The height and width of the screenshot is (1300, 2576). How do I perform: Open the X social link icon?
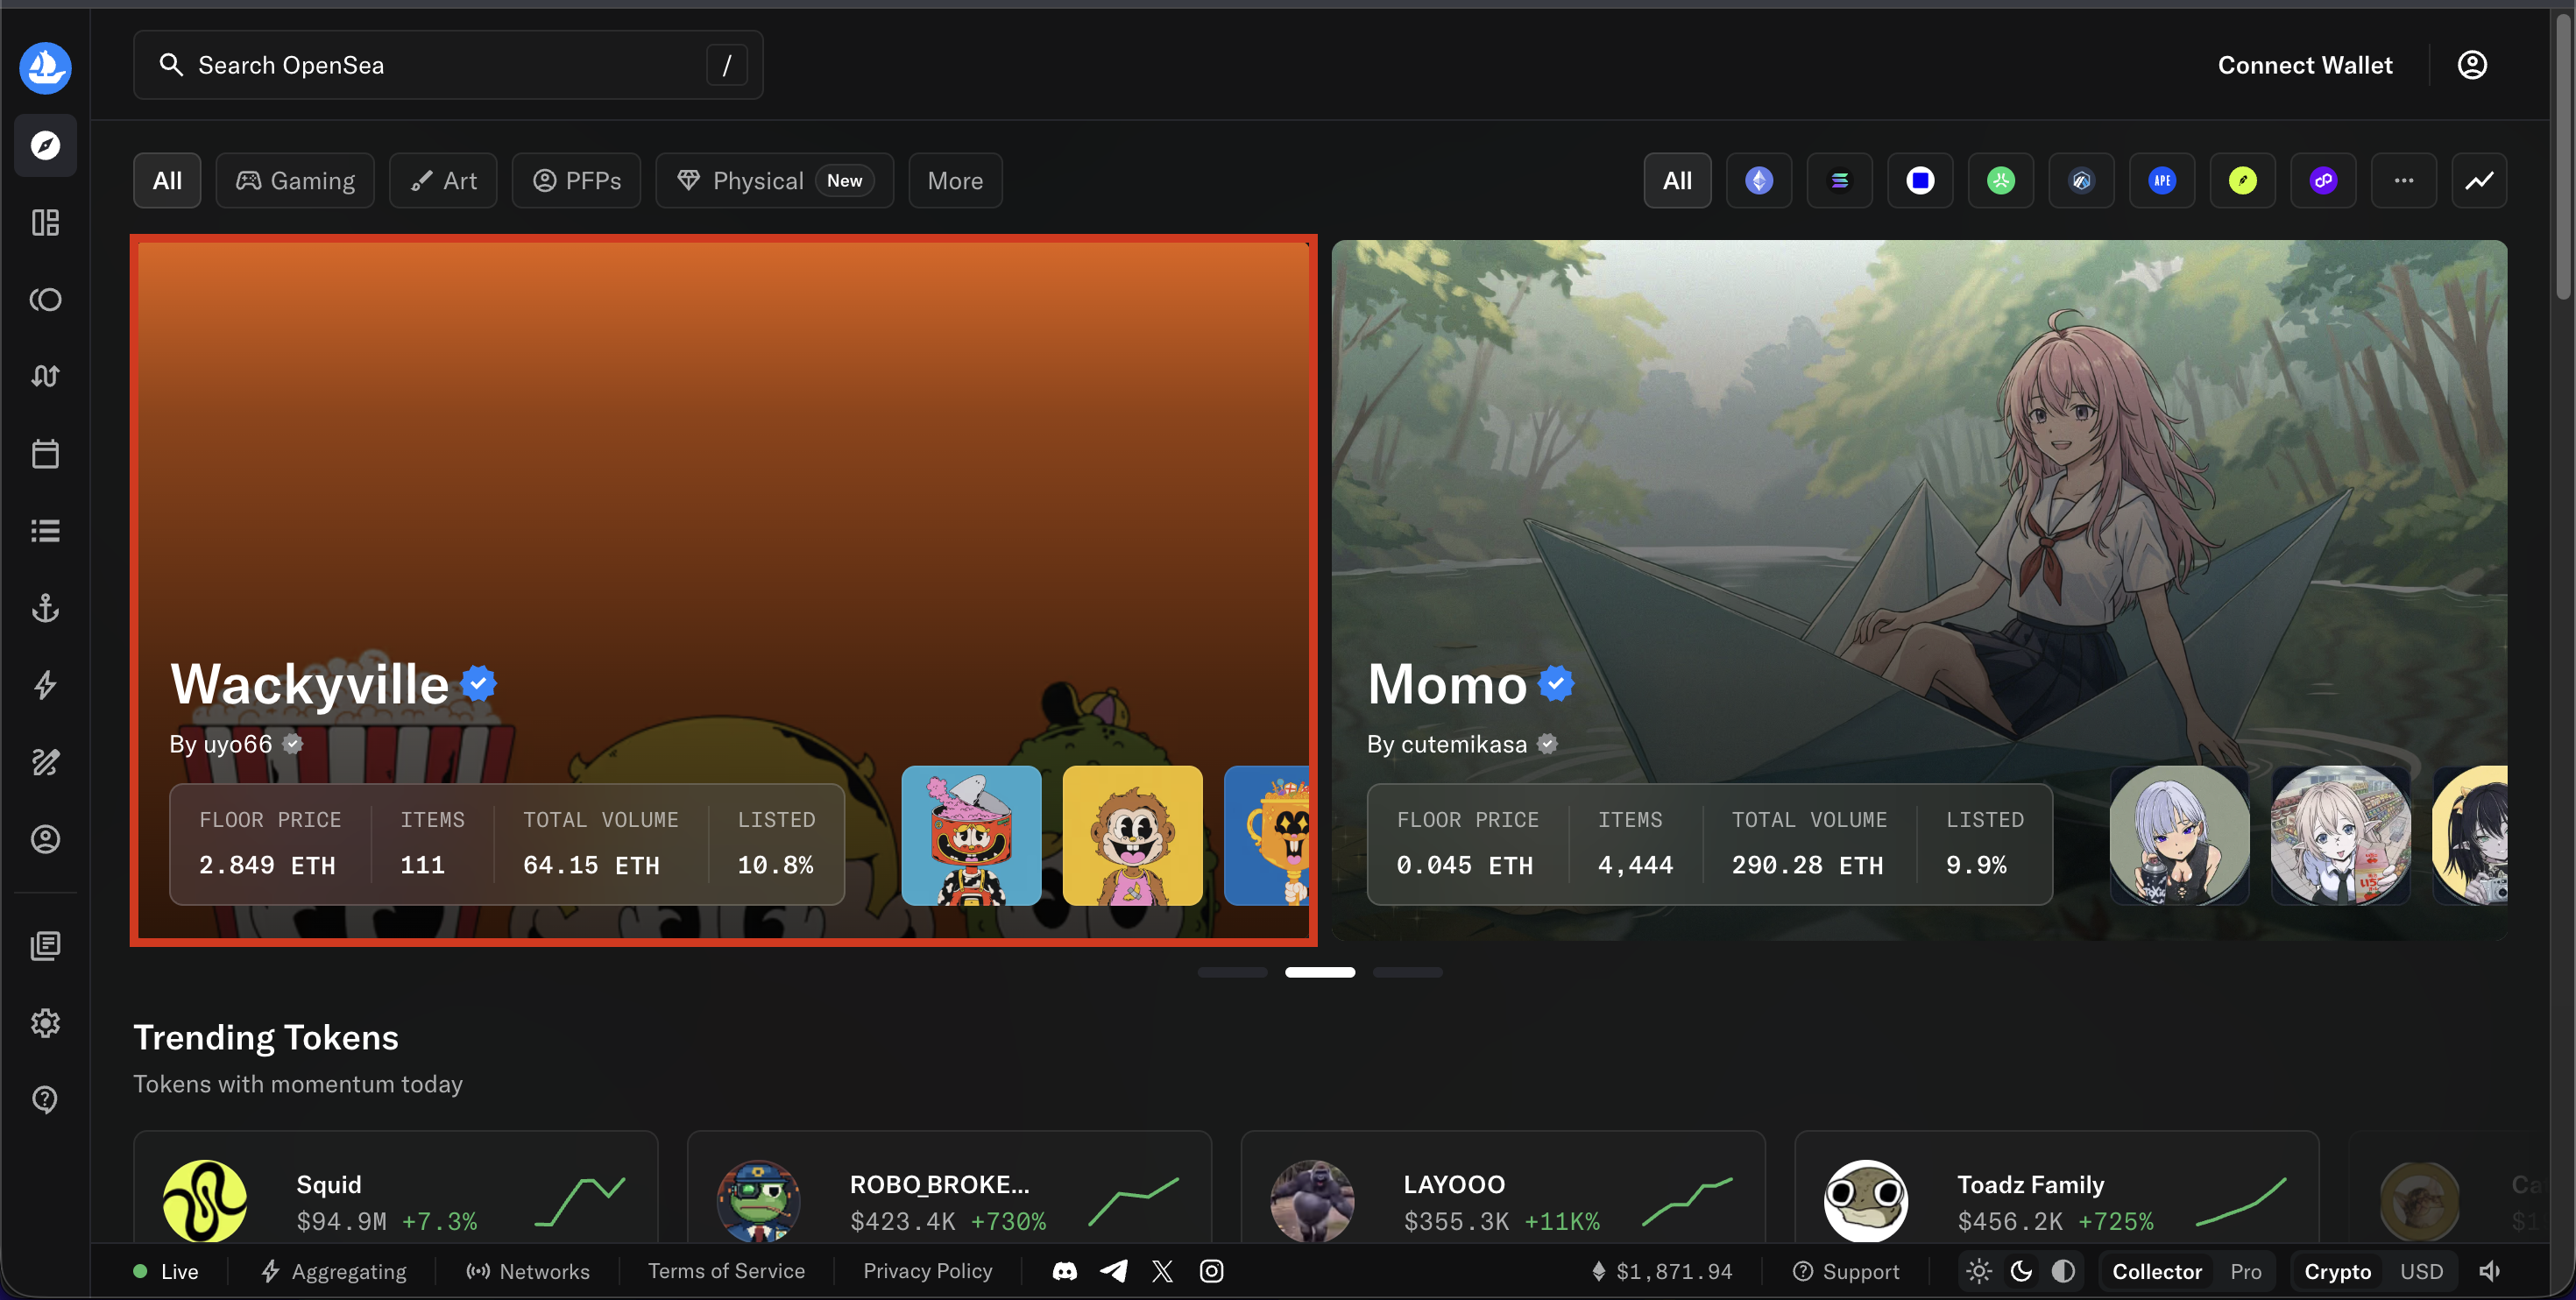pyautogui.click(x=1162, y=1271)
